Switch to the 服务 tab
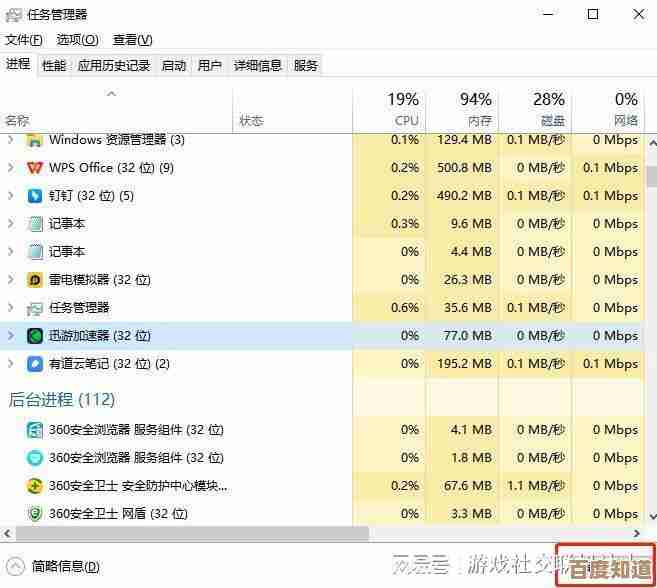The width and height of the screenshot is (657, 588). click(306, 66)
